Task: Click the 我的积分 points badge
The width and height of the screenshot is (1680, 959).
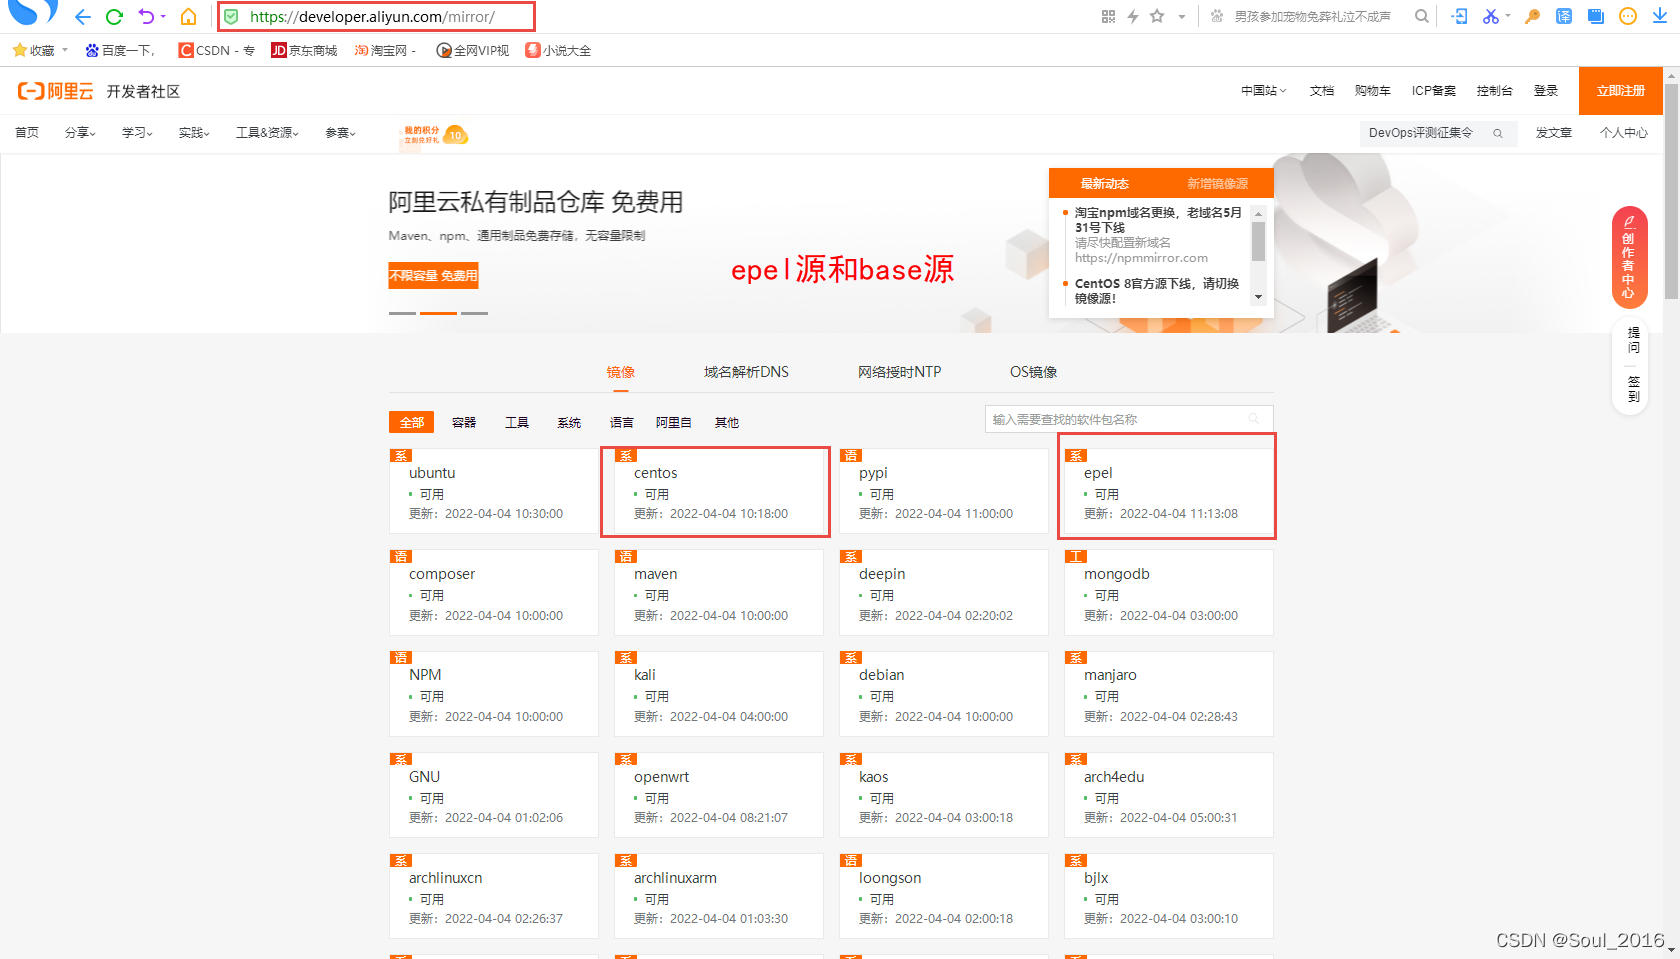Action: tap(434, 135)
